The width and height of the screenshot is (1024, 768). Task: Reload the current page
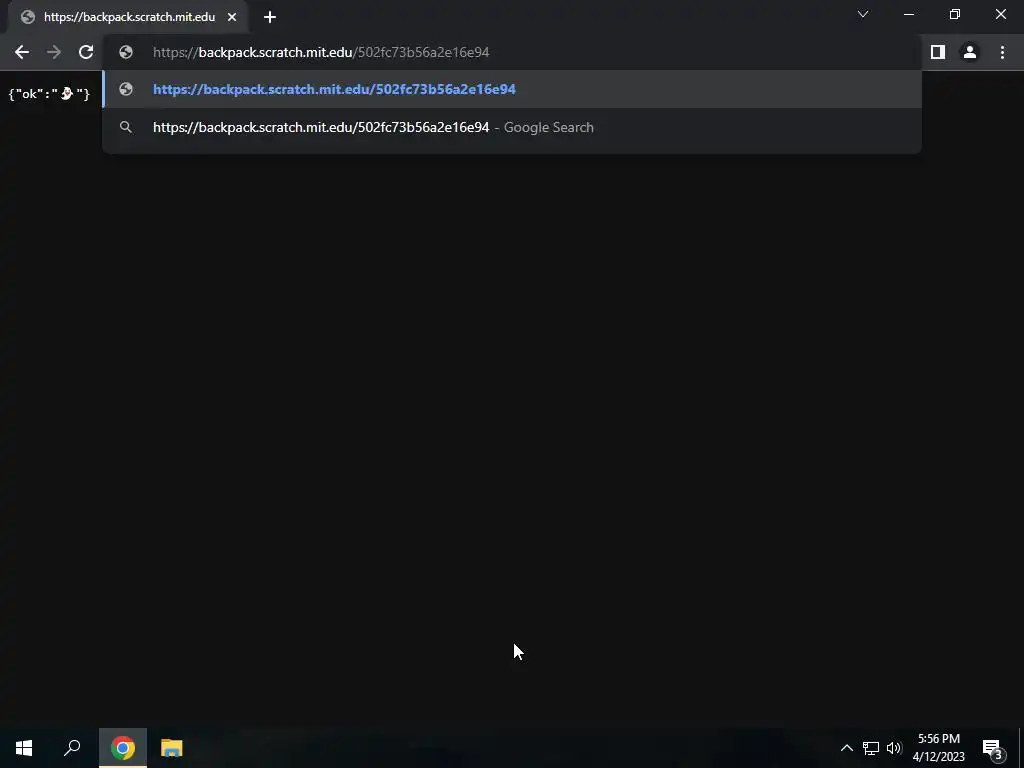86,52
